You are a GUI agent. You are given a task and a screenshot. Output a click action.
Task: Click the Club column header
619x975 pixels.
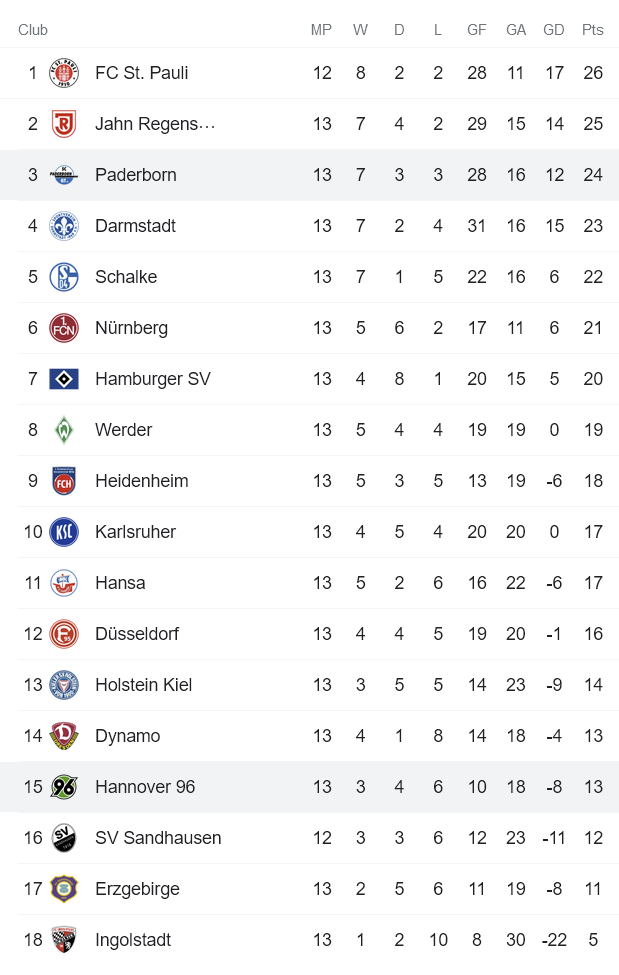tap(32, 30)
